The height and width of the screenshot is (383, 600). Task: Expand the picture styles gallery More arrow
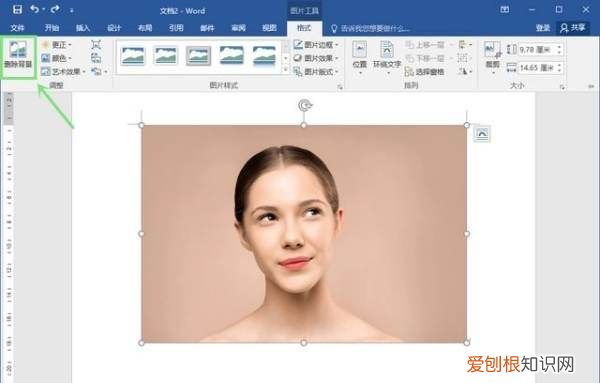286,70
